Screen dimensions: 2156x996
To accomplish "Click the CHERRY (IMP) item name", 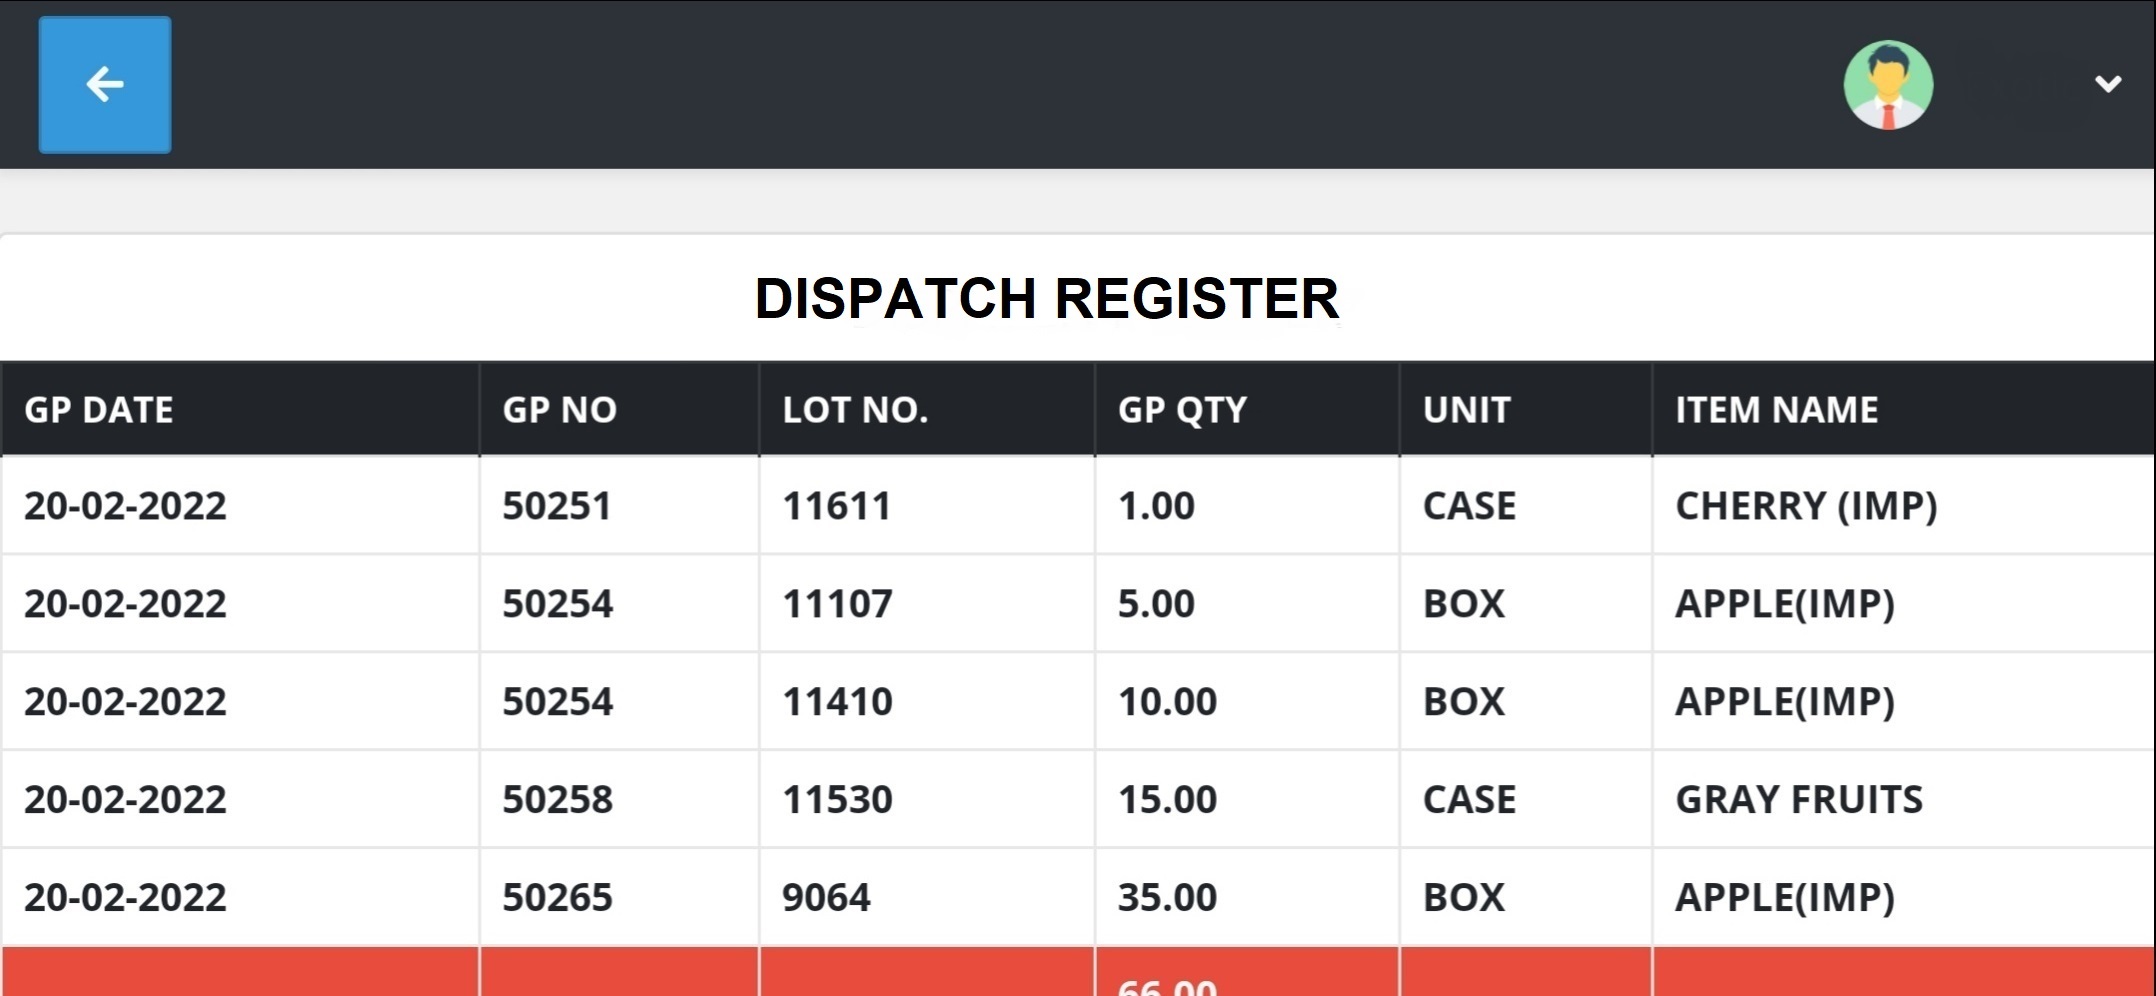I will point(1806,506).
